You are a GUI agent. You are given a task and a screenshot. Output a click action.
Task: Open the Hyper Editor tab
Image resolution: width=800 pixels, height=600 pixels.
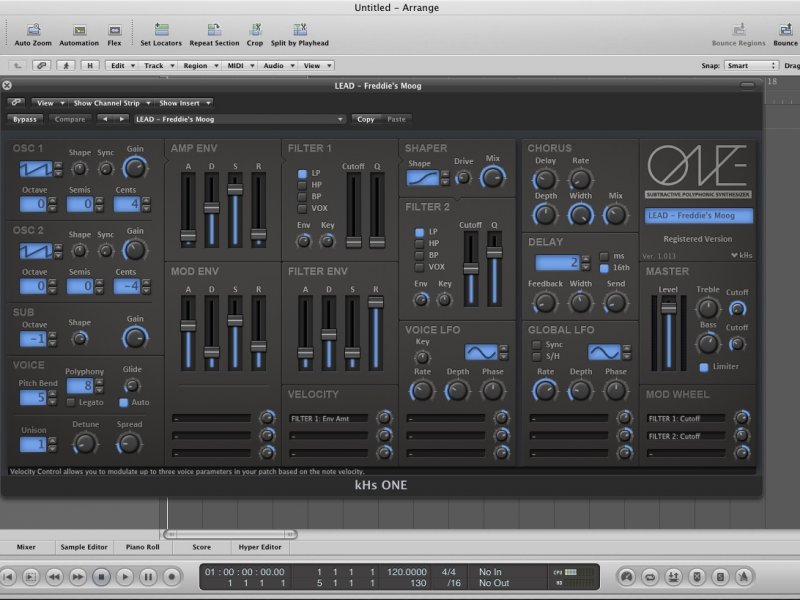(260, 547)
